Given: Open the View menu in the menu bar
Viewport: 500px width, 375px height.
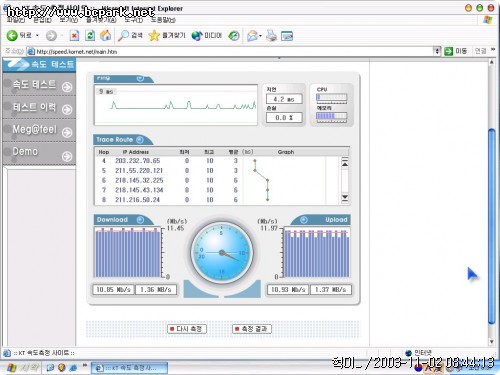Looking at the screenshot, I should 68,20.
